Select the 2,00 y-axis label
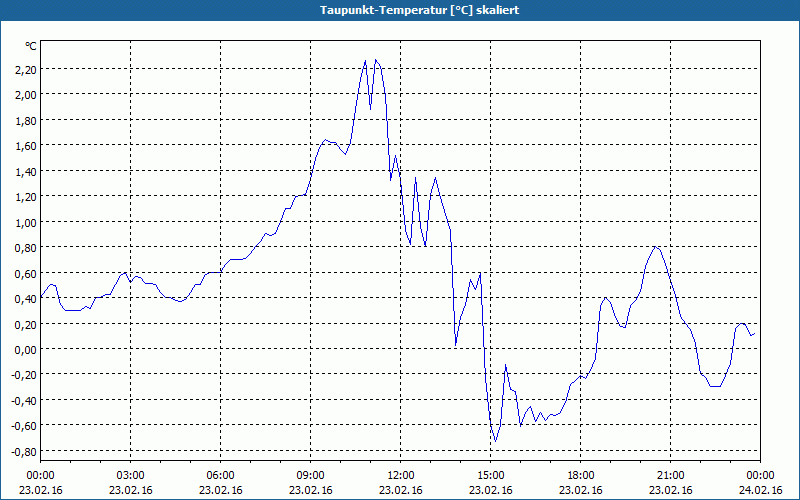 point(26,95)
